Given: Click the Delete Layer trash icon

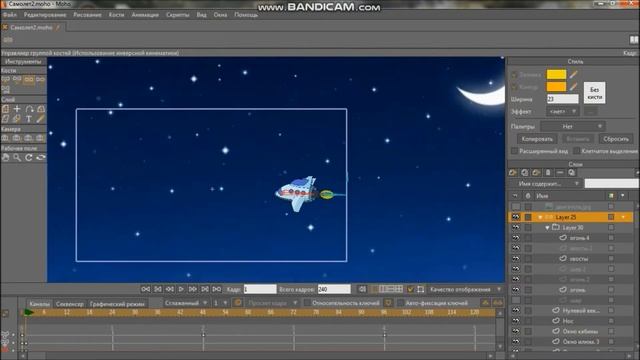Looking at the screenshot, I should pyautogui.click(x=548, y=173).
